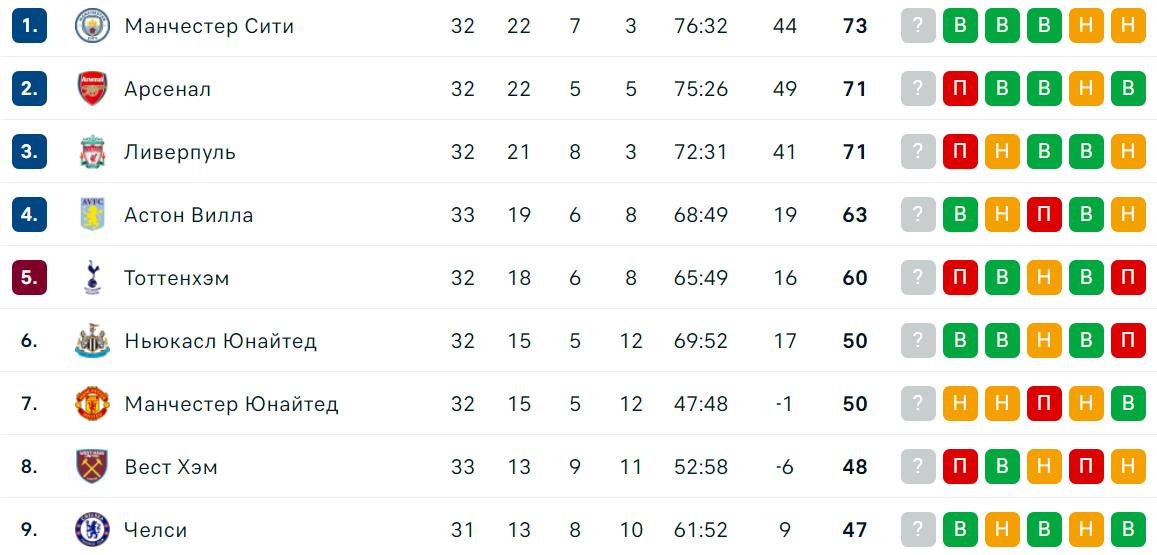Click the Manchester United club crest
Screen dimensions: 1157x555
point(92,404)
